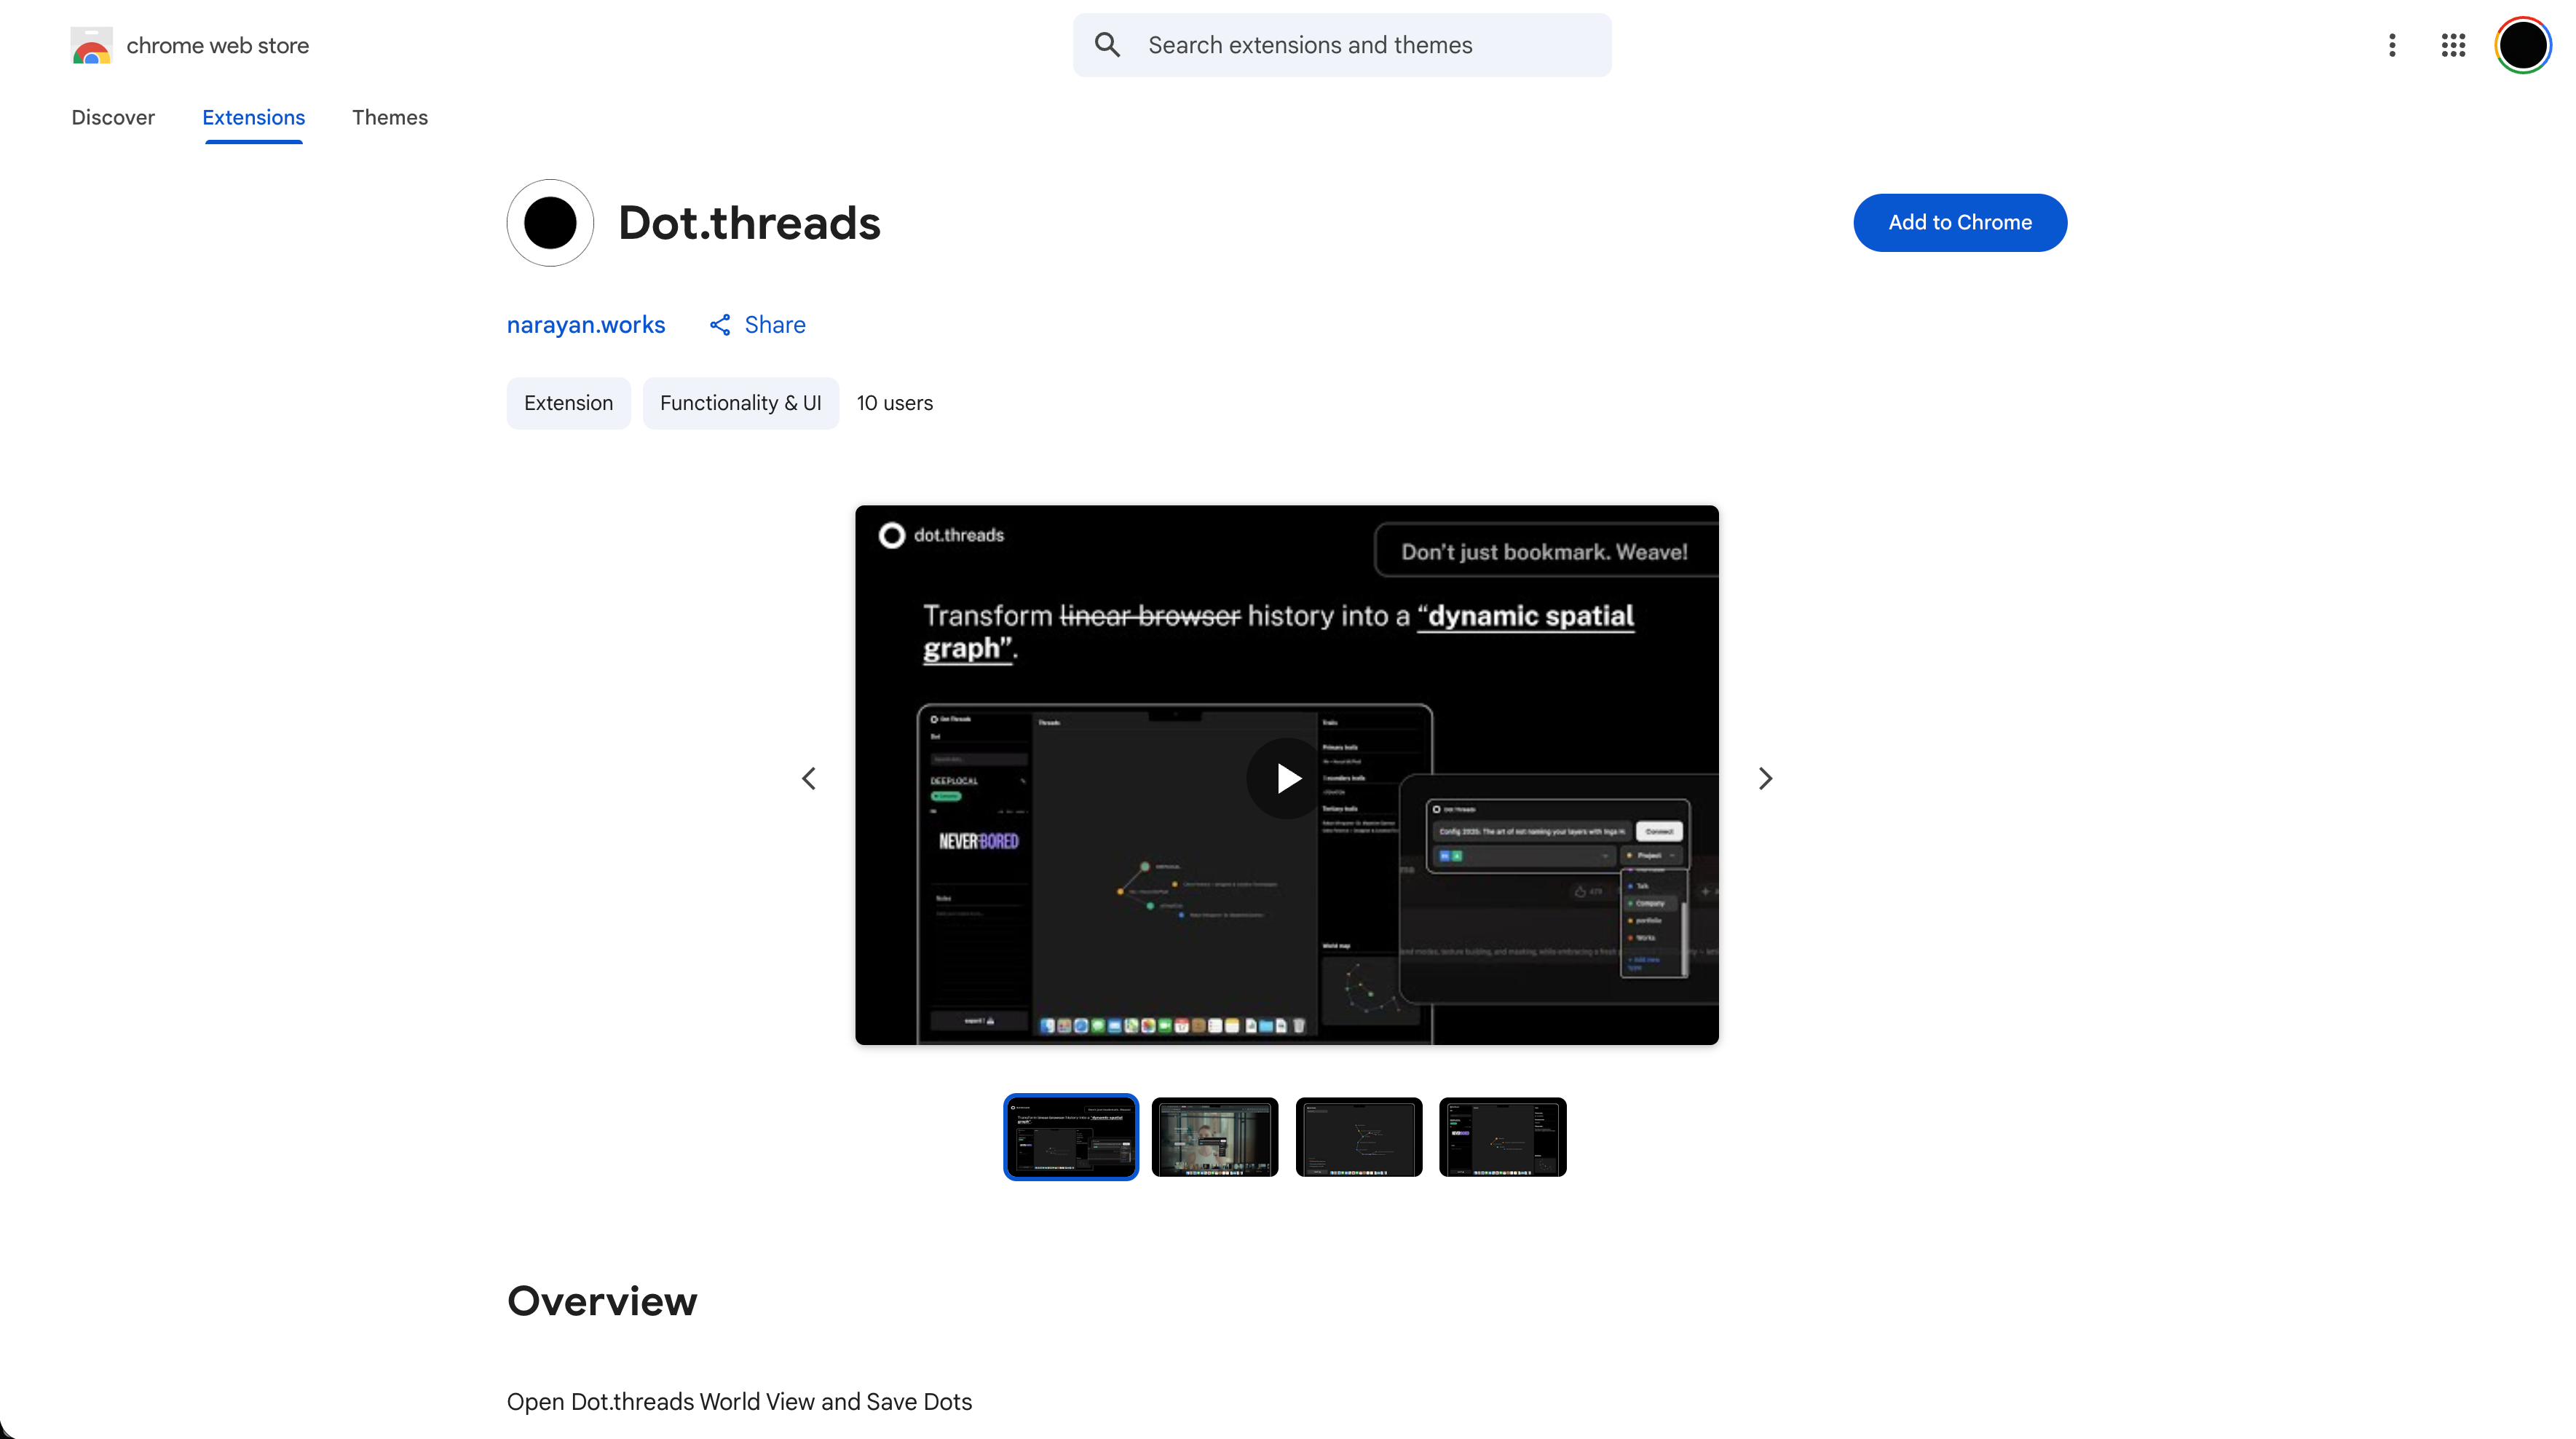Switch to the Discover tab
The image size is (2576, 1439).
pos(113,117)
